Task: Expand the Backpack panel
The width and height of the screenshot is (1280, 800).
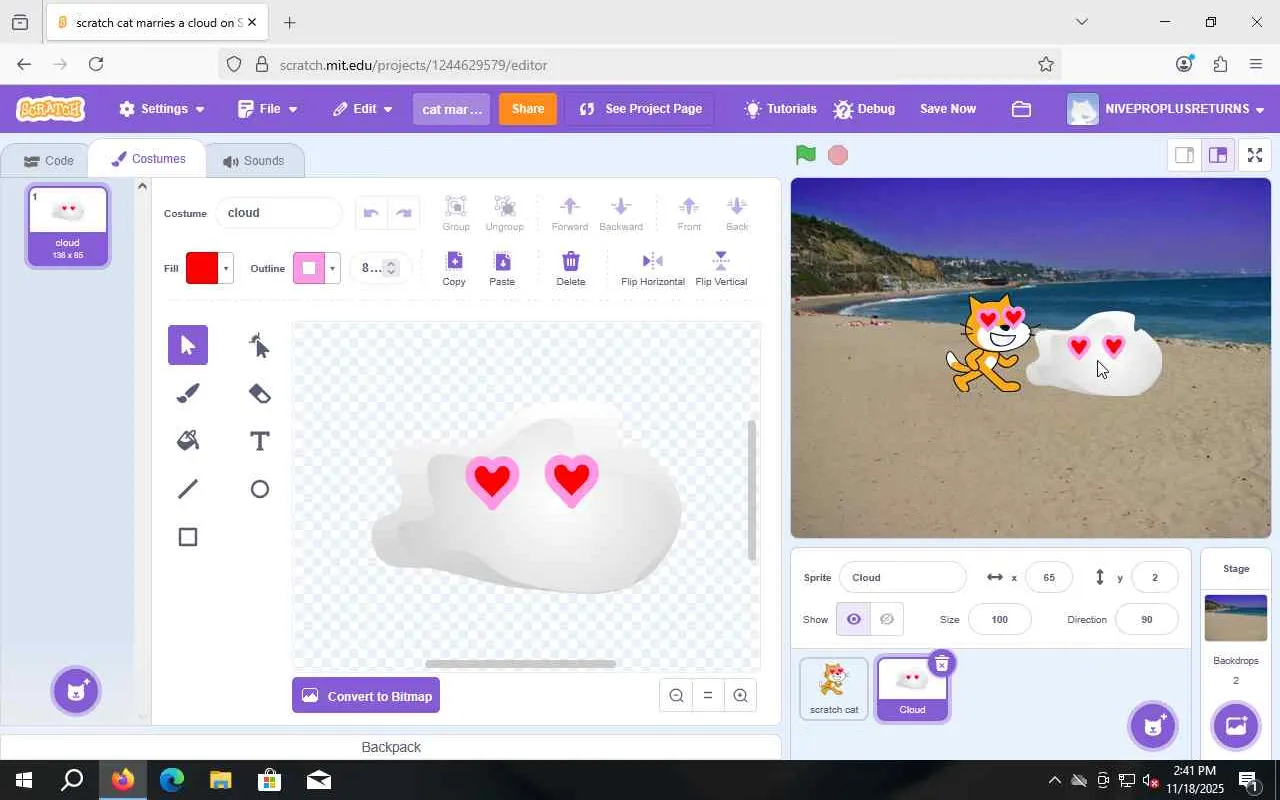Action: pyautogui.click(x=391, y=747)
